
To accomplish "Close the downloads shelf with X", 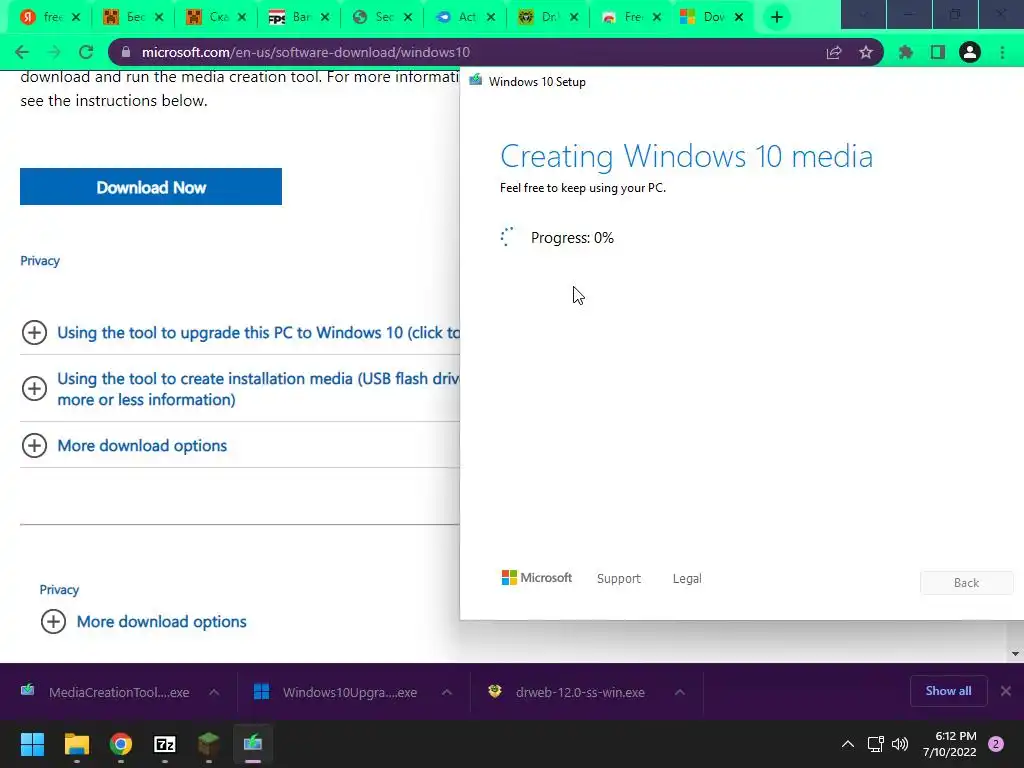I will point(1006,691).
